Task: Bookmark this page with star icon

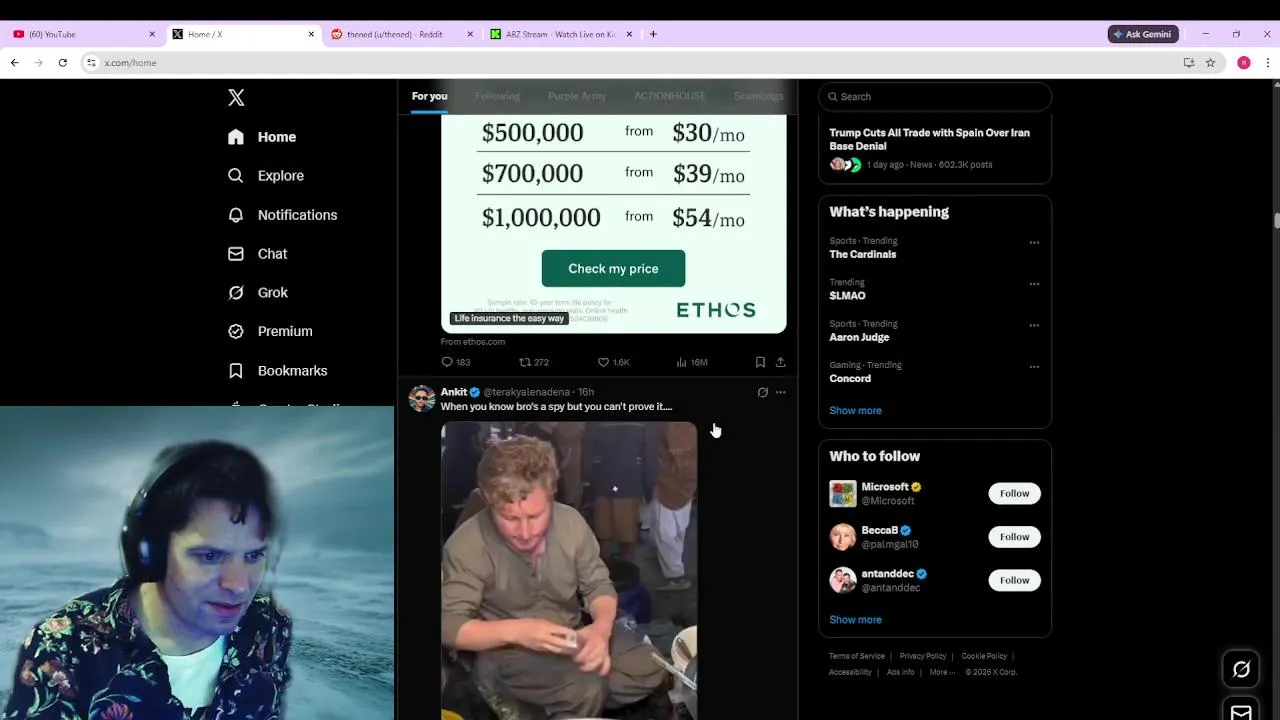Action: [1210, 62]
